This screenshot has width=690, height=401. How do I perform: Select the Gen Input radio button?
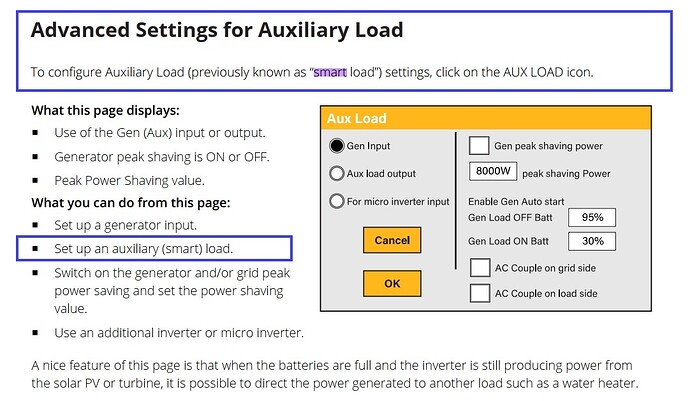click(337, 145)
